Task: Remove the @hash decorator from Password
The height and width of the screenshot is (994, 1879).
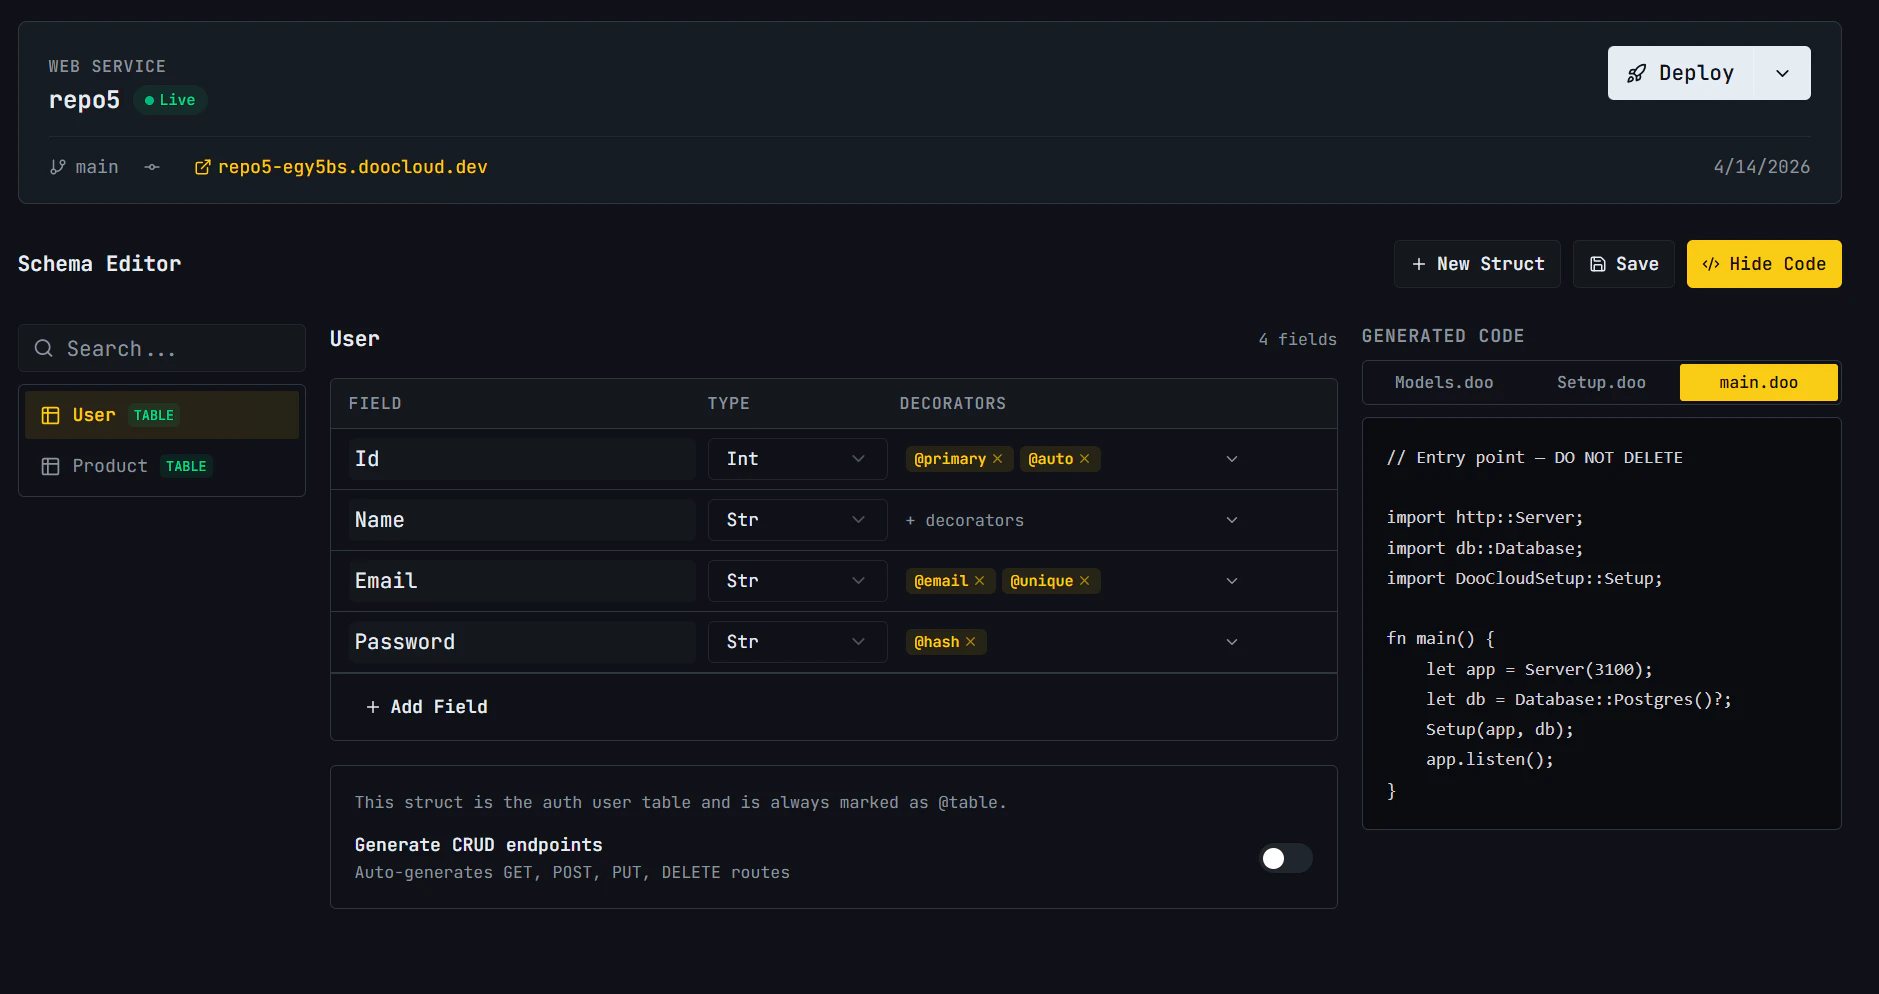Action: pyautogui.click(x=969, y=641)
